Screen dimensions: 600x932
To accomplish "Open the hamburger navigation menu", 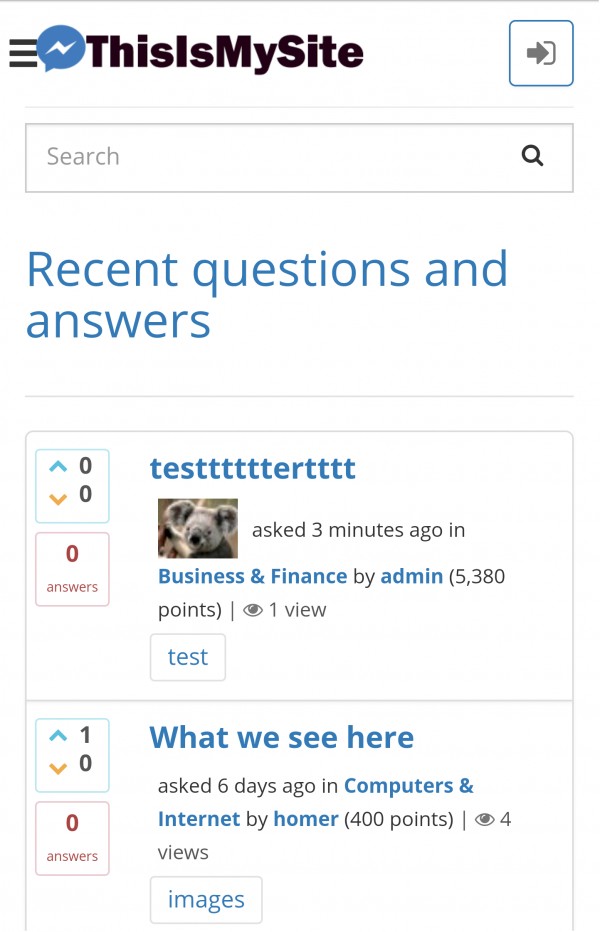I will coord(22,53).
